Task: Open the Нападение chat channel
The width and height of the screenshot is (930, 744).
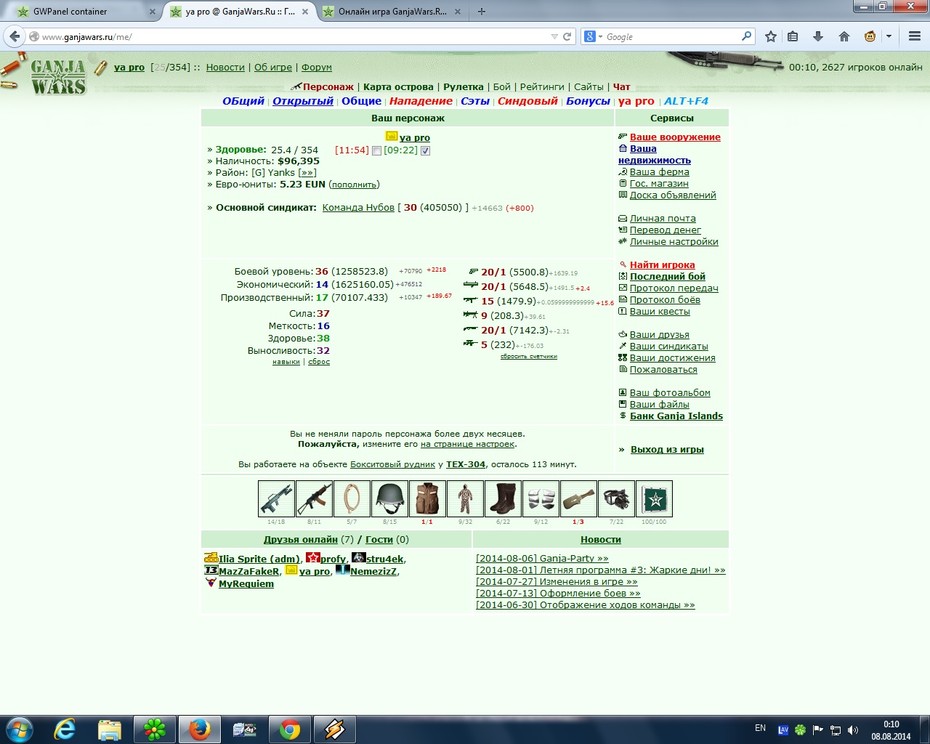Action: pyautogui.click(x=421, y=101)
